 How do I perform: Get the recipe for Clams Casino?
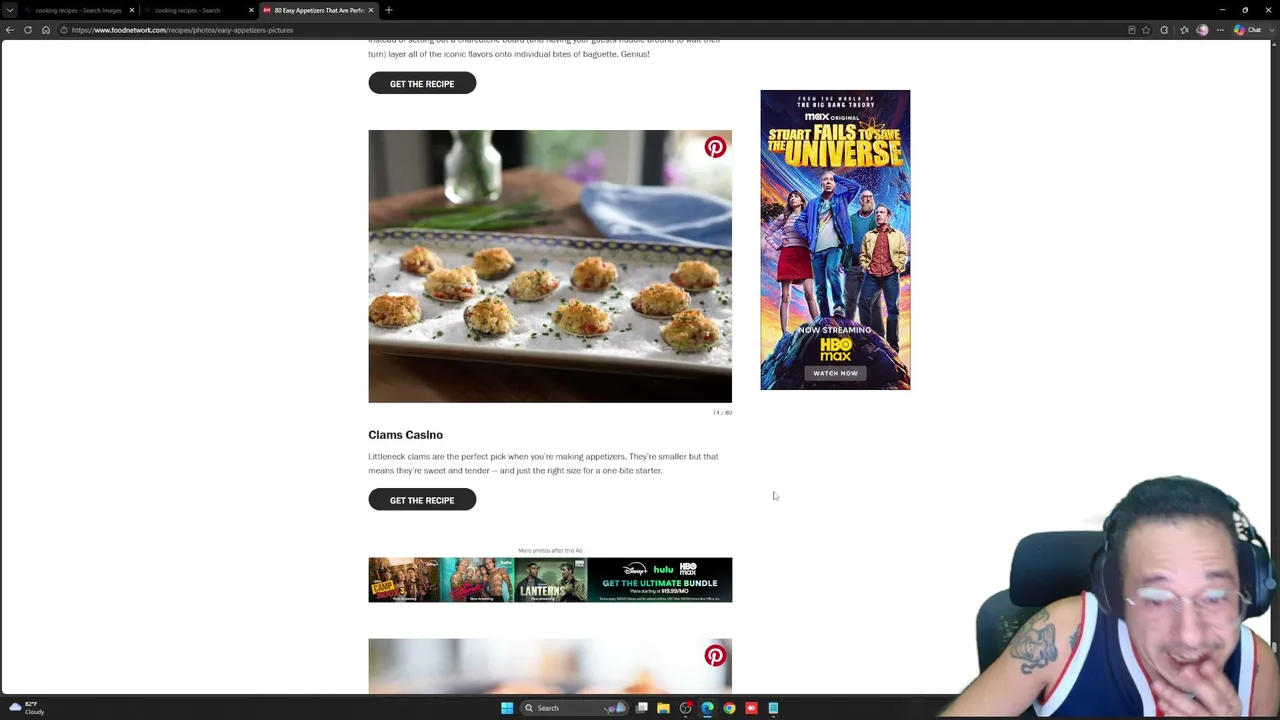pos(422,500)
